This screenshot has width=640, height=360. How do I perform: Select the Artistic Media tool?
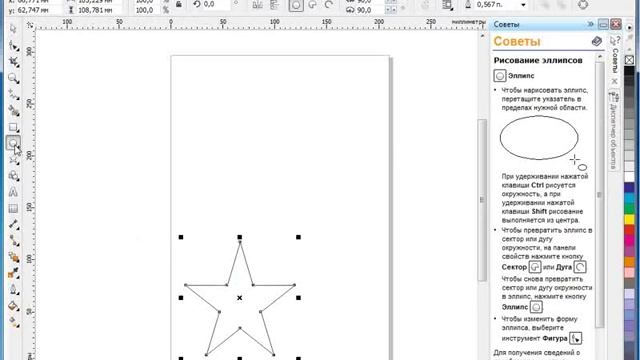(13, 111)
